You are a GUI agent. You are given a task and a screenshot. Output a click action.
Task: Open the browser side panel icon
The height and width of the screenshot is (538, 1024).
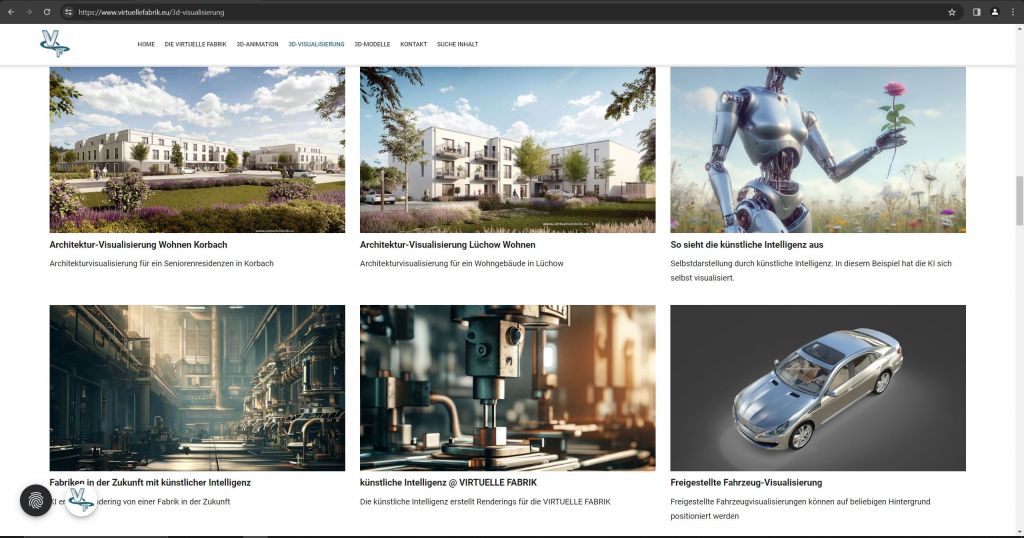(x=976, y=12)
